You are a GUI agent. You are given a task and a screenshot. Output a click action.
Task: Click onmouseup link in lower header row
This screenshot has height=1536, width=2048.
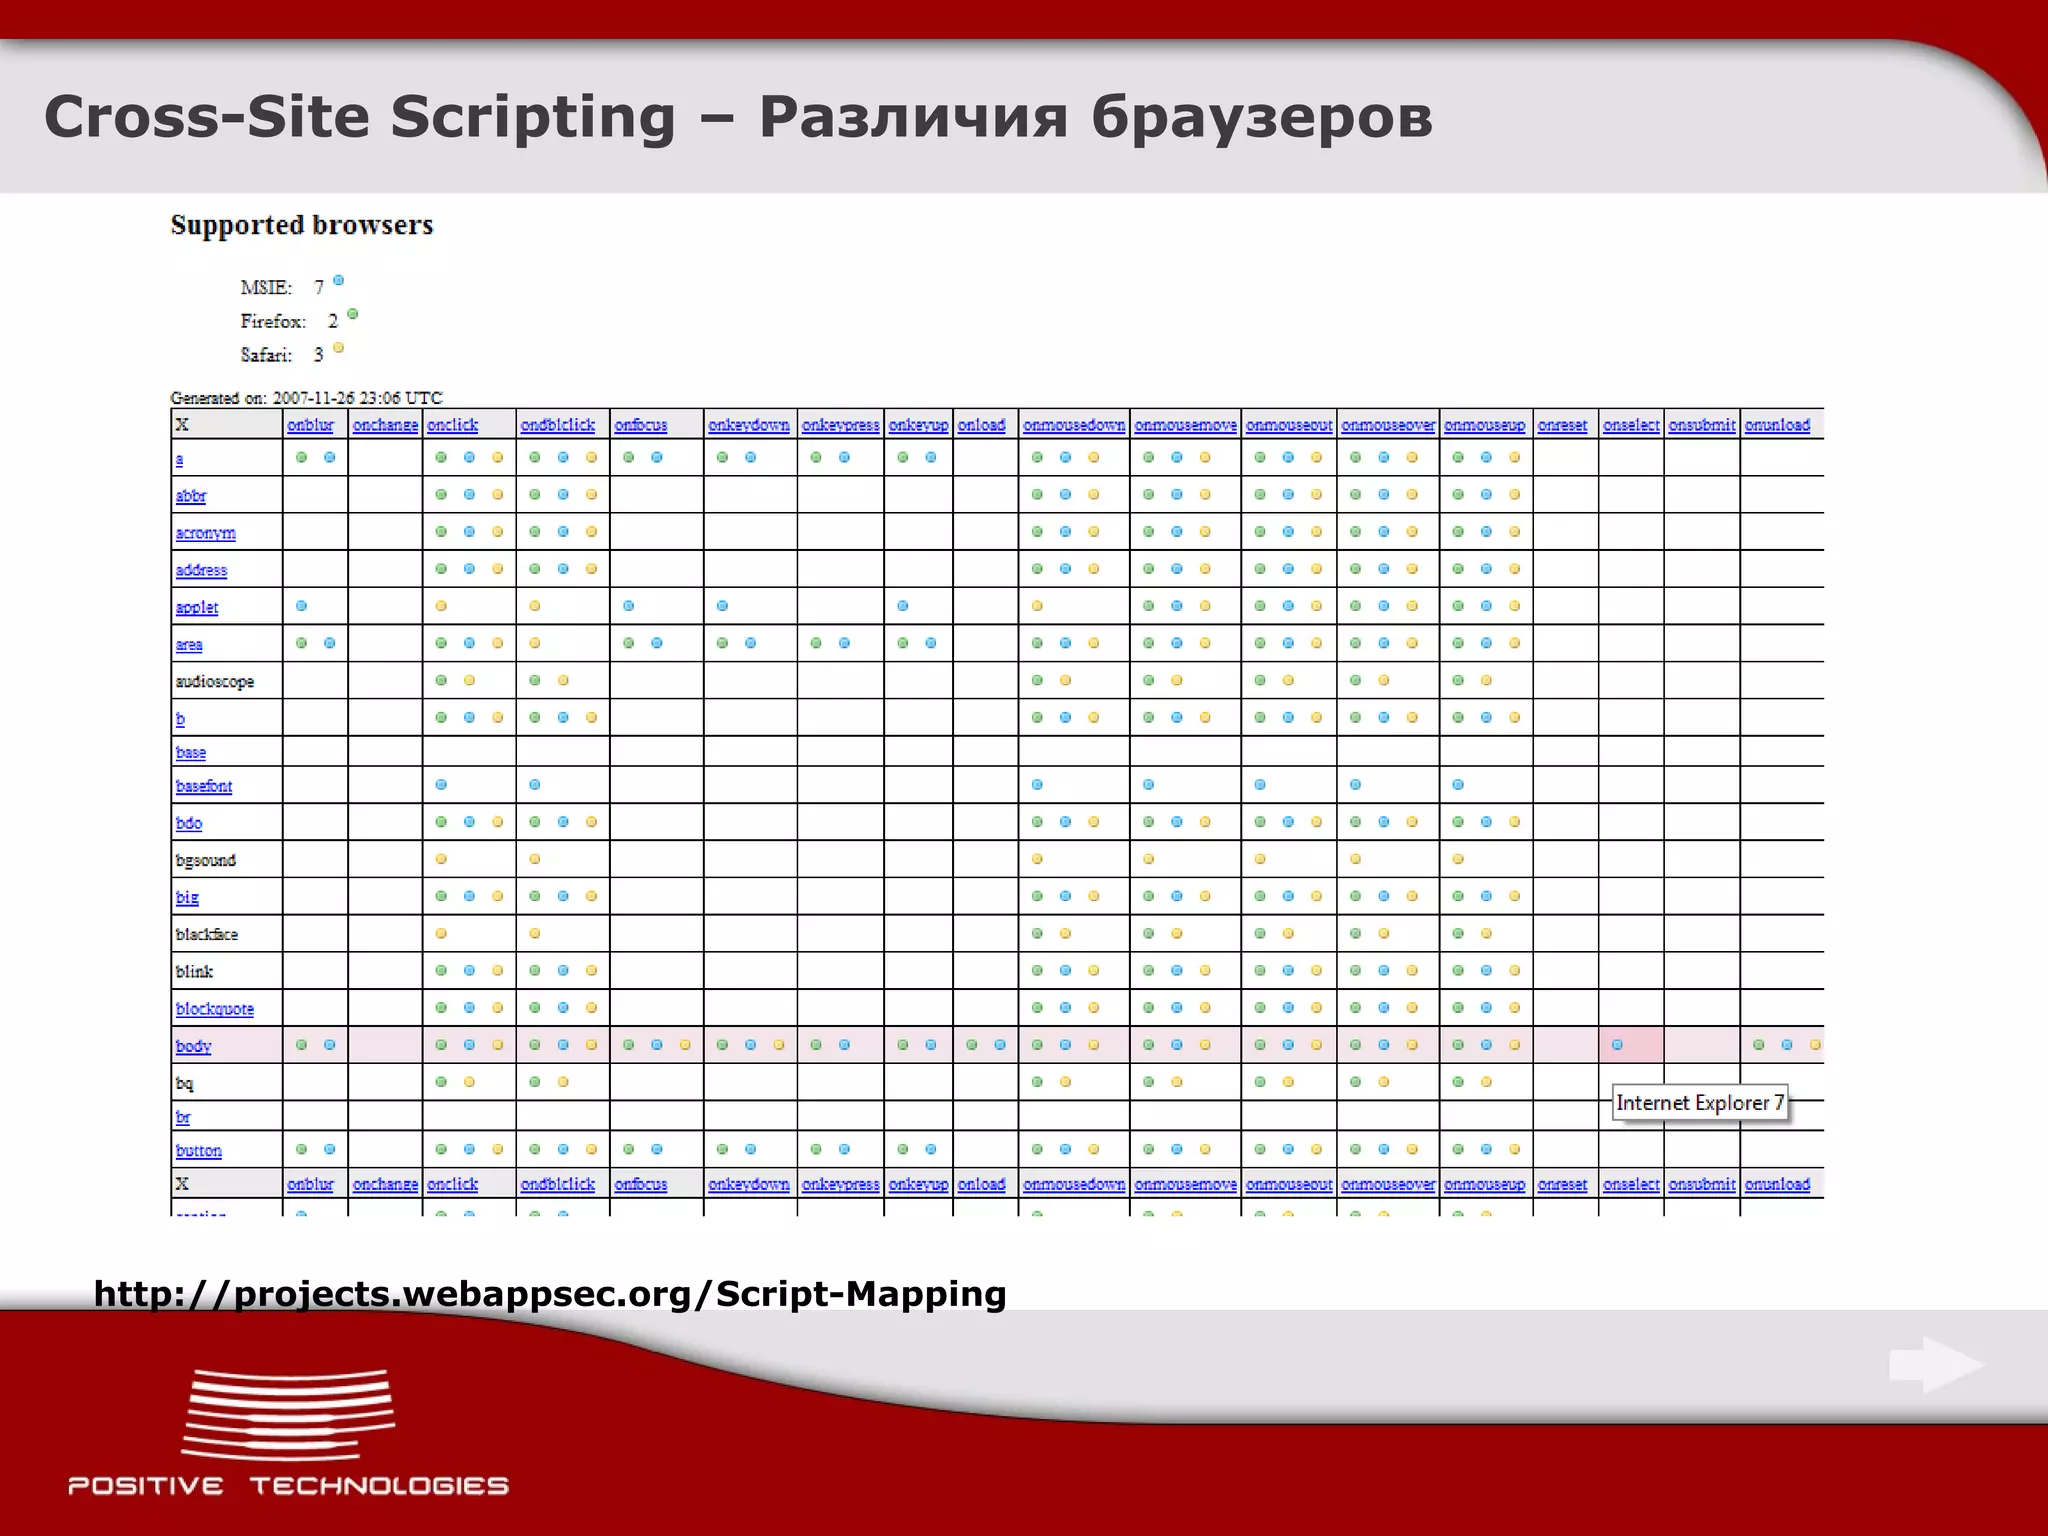point(1485,1184)
